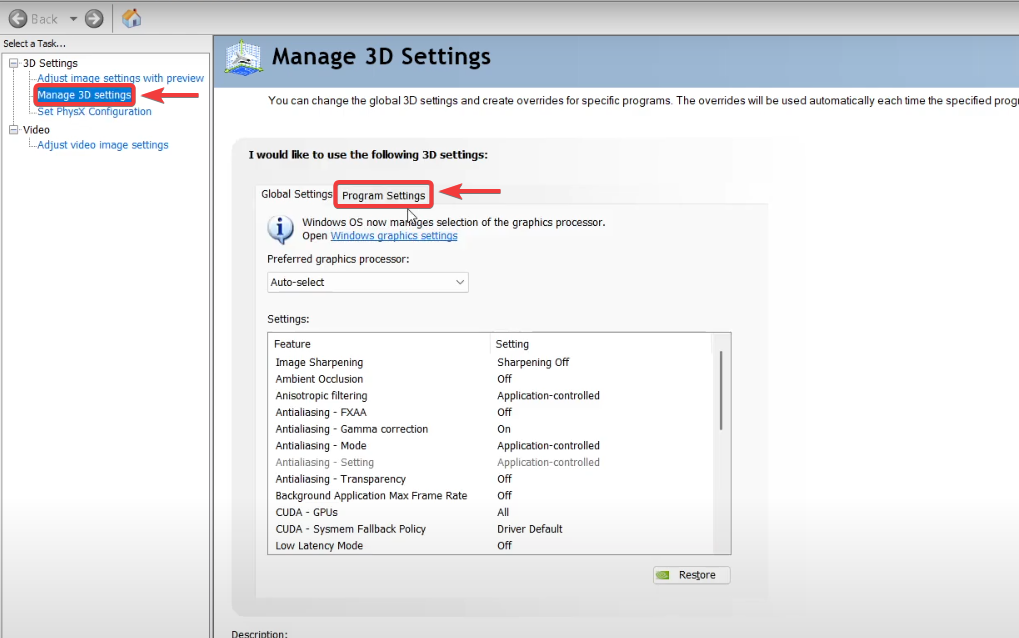Select Antialiasing - Mode row
Screen dimensions: 1019x638
coord(491,446)
